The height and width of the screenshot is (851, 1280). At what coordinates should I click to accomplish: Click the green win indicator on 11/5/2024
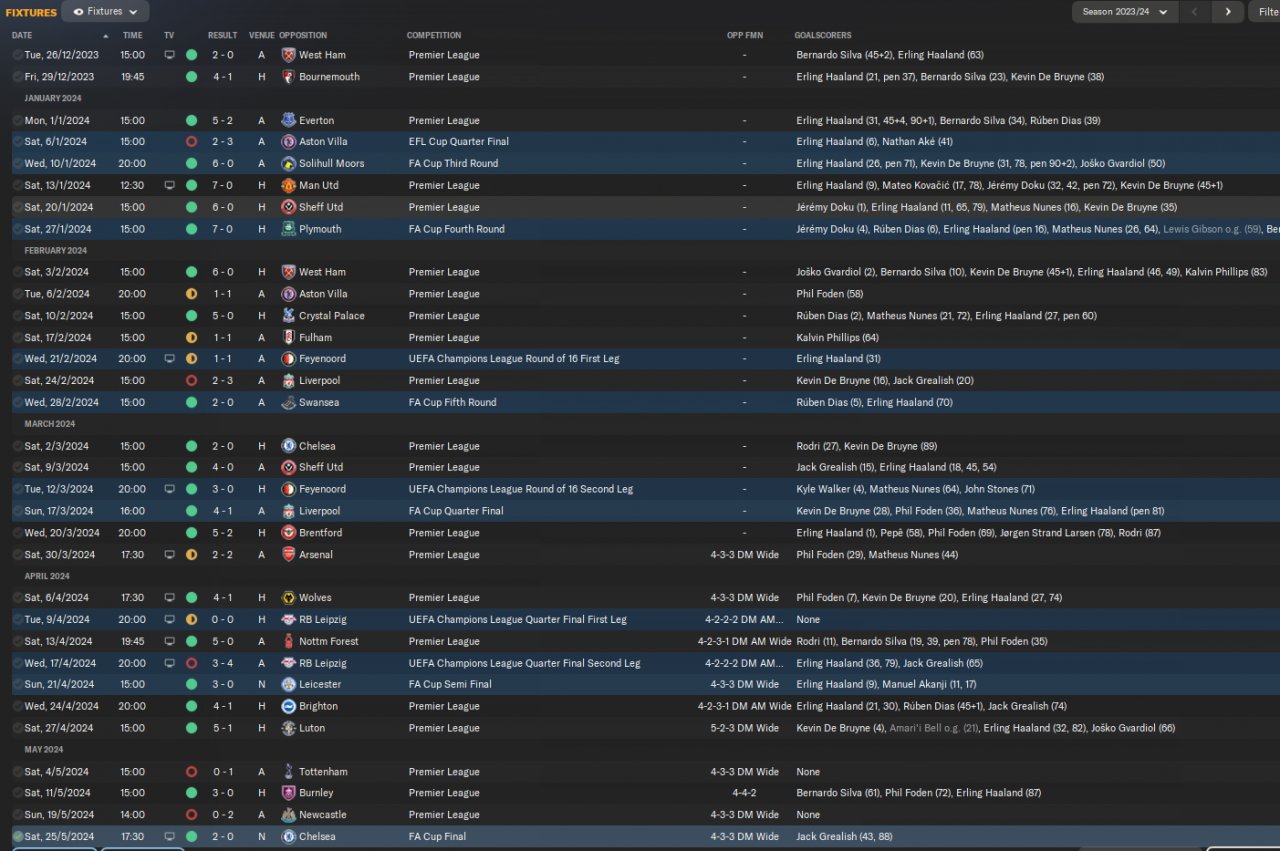tap(191, 793)
